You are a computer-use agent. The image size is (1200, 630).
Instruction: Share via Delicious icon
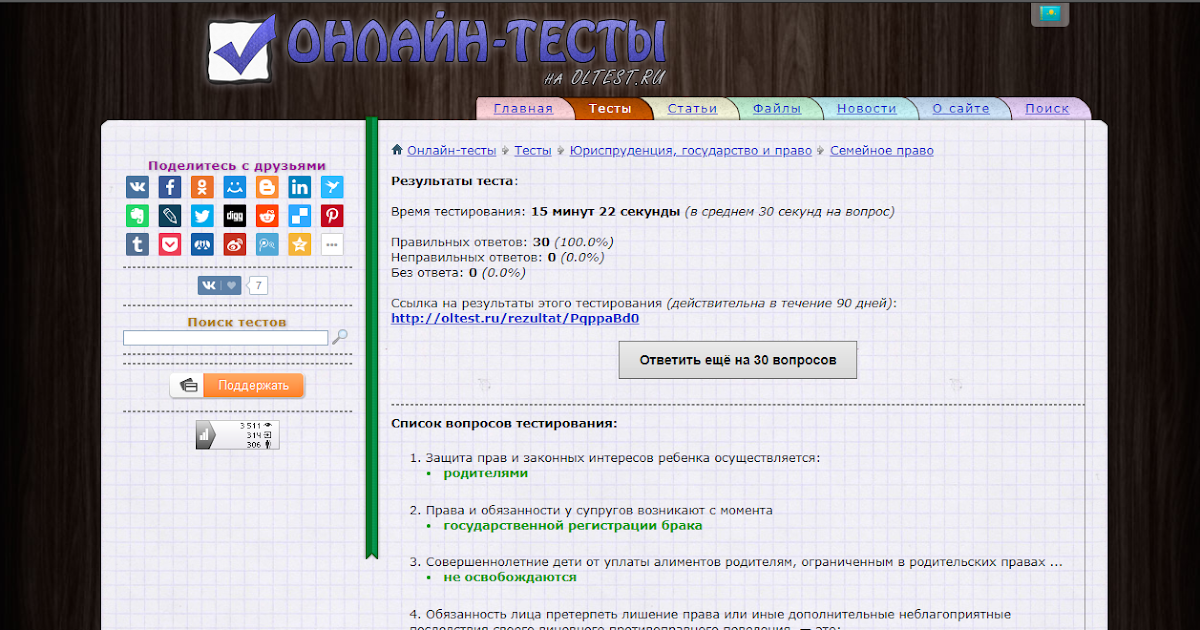click(300, 216)
